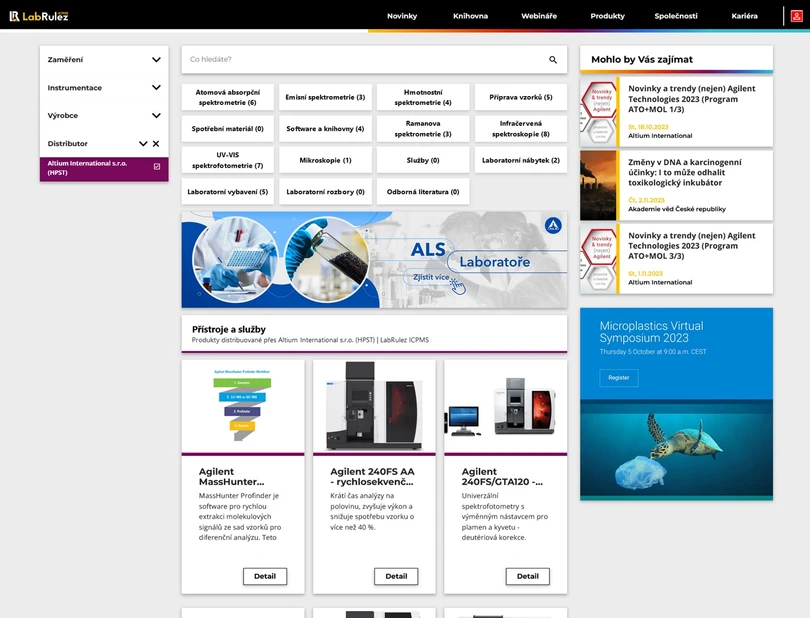
Task: Click the ALS logo badge on banner
Action: pos(553,226)
